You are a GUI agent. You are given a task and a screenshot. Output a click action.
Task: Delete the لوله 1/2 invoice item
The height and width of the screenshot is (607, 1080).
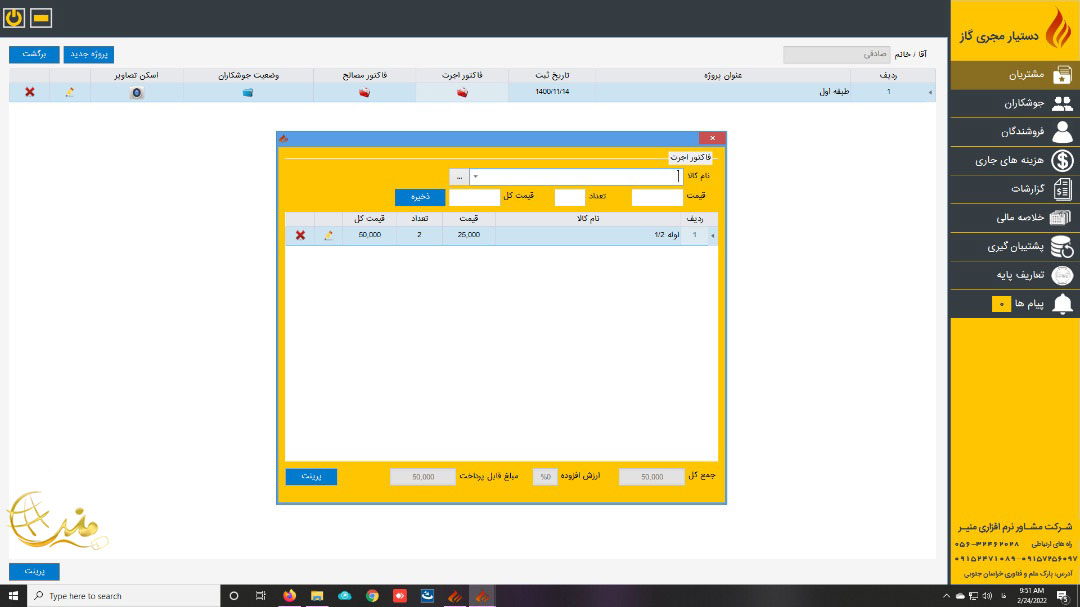(x=300, y=235)
